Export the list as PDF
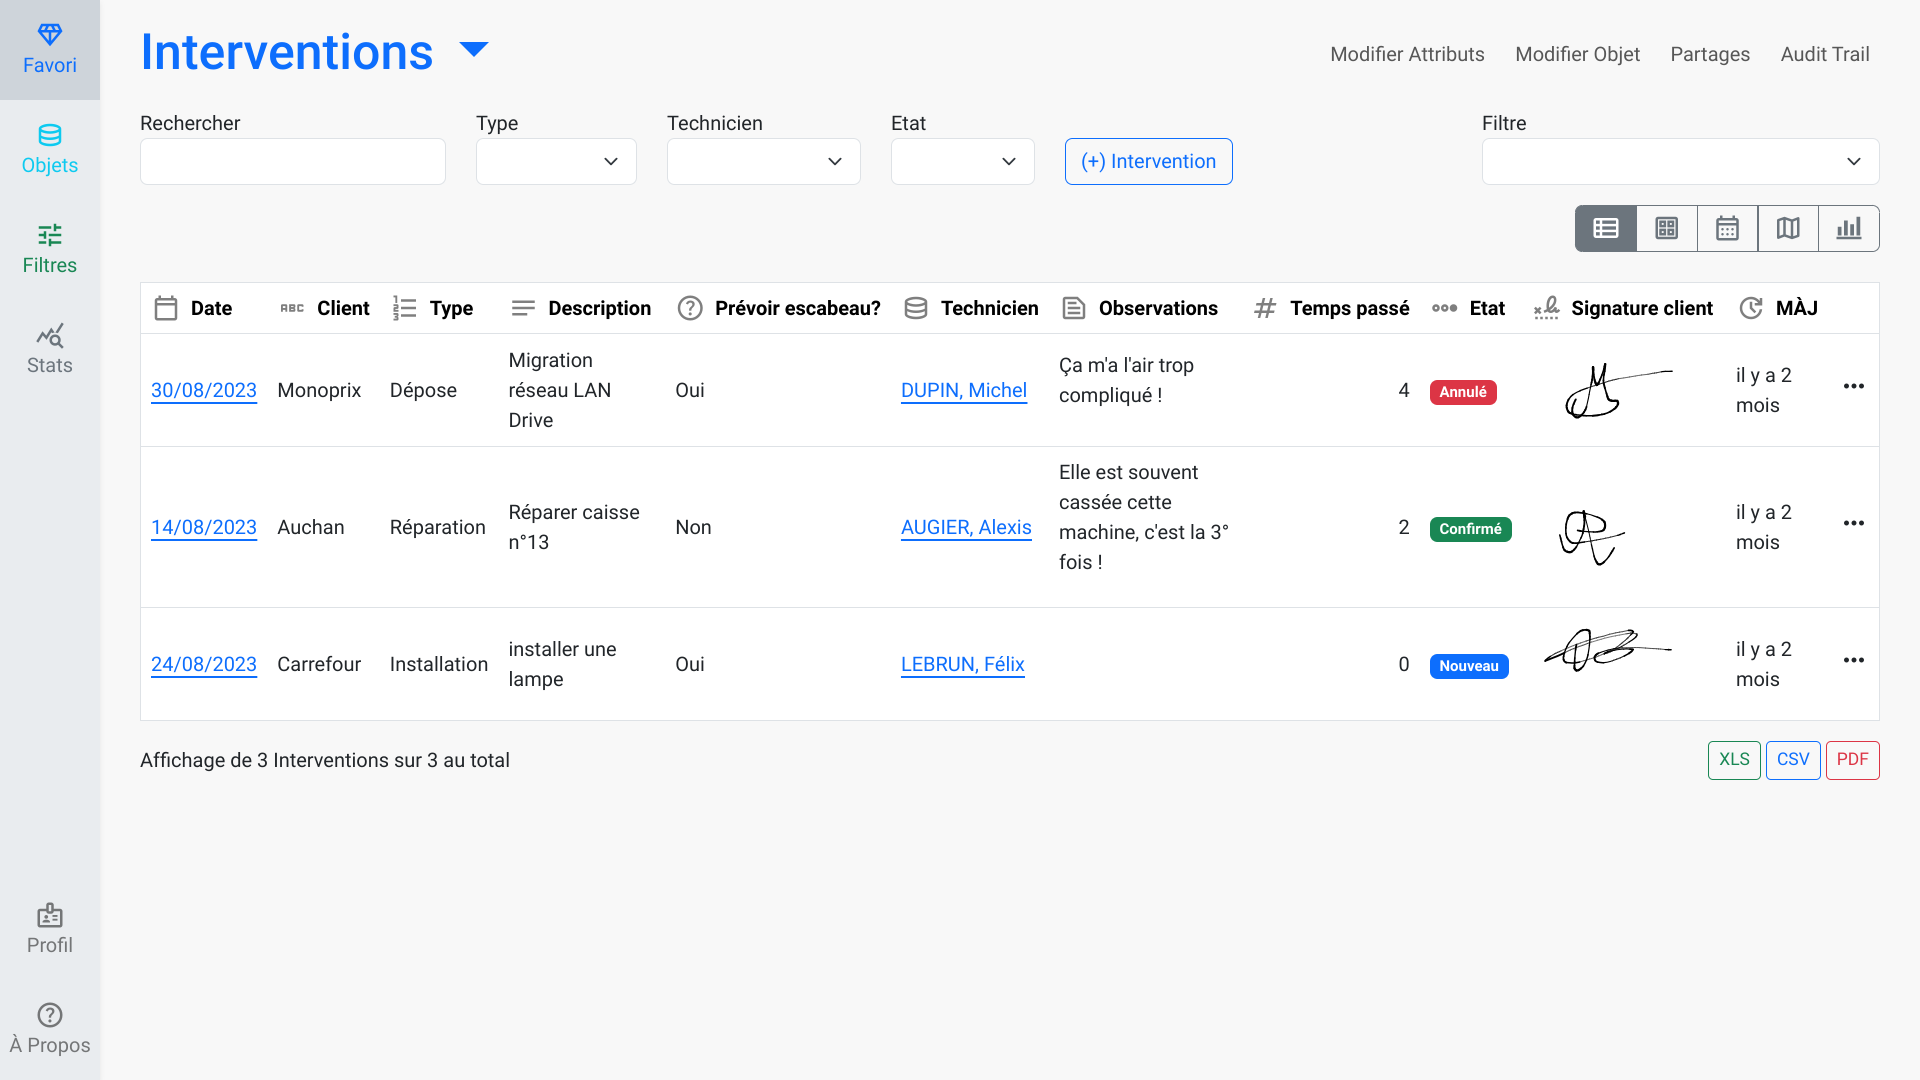Screen dimensions: 1920x1080 coord(1852,759)
